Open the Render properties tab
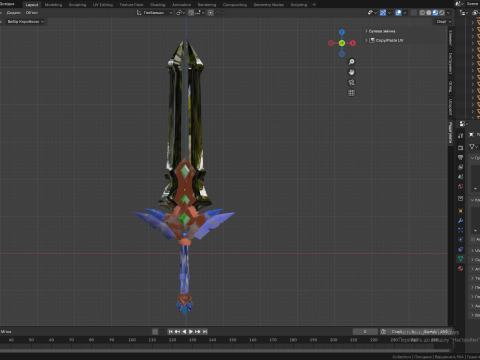The image size is (480, 360). click(x=460, y=148)
